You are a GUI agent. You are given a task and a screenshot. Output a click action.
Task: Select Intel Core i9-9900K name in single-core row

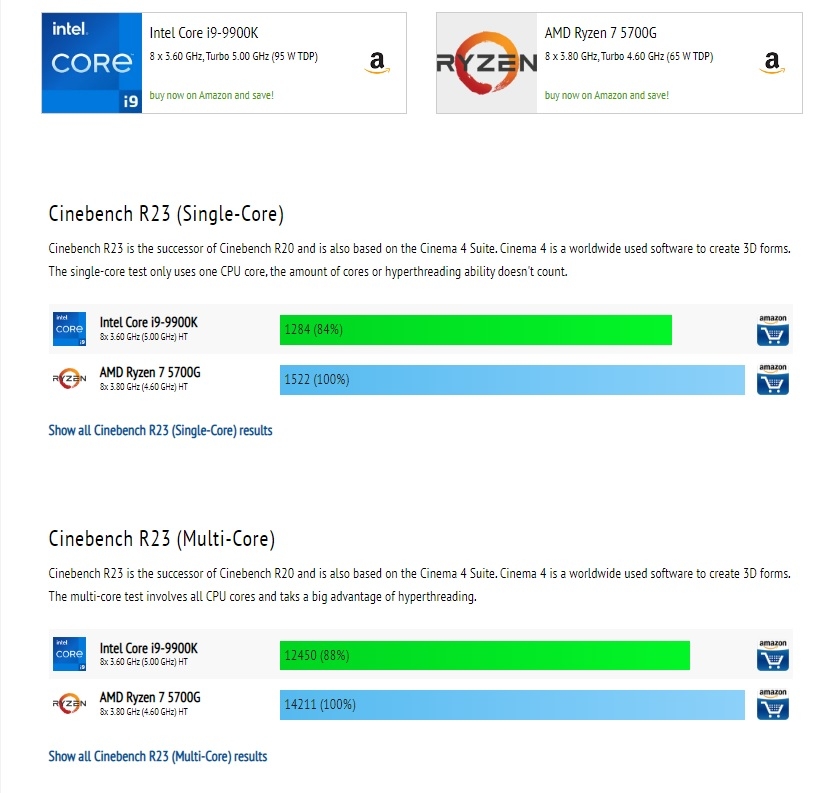pos(149,322)
